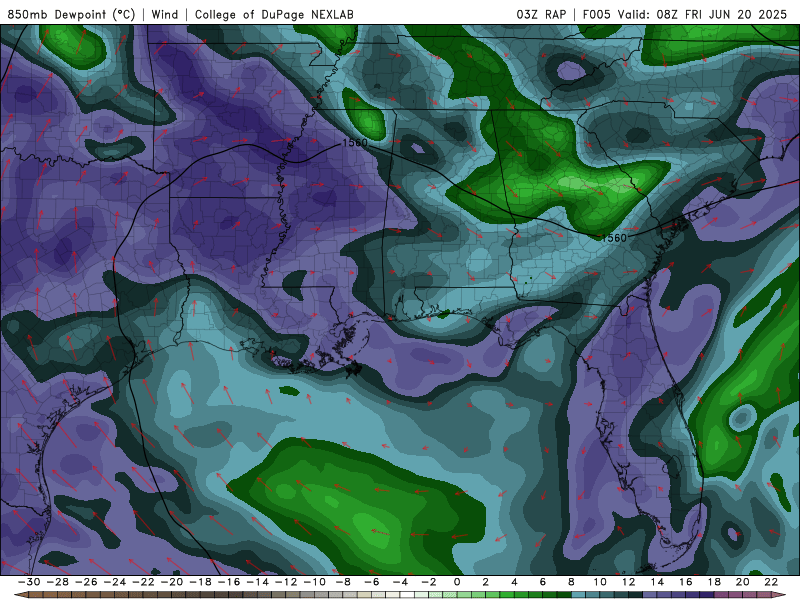The height and width of the screenshot is (600, 800).
Task: Click the positive "22" legend value
Action: (771, 582)
